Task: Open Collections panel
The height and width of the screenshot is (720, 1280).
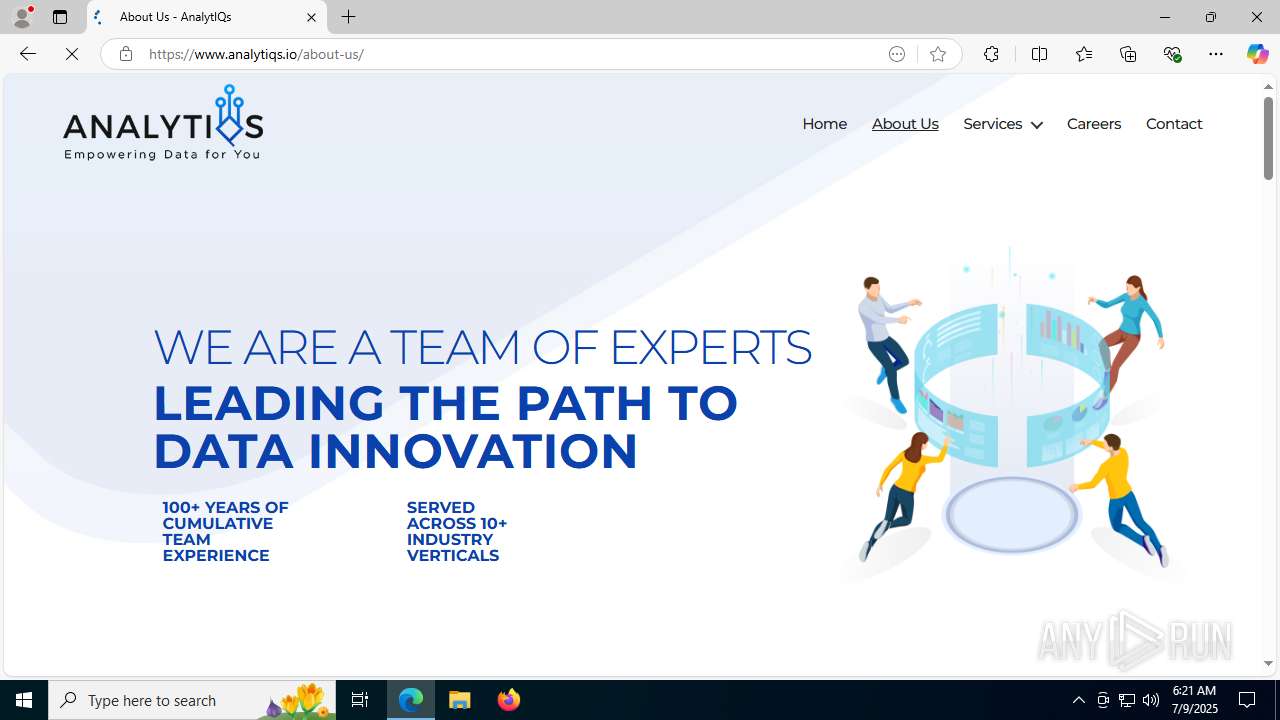Action: [1128, 54]
